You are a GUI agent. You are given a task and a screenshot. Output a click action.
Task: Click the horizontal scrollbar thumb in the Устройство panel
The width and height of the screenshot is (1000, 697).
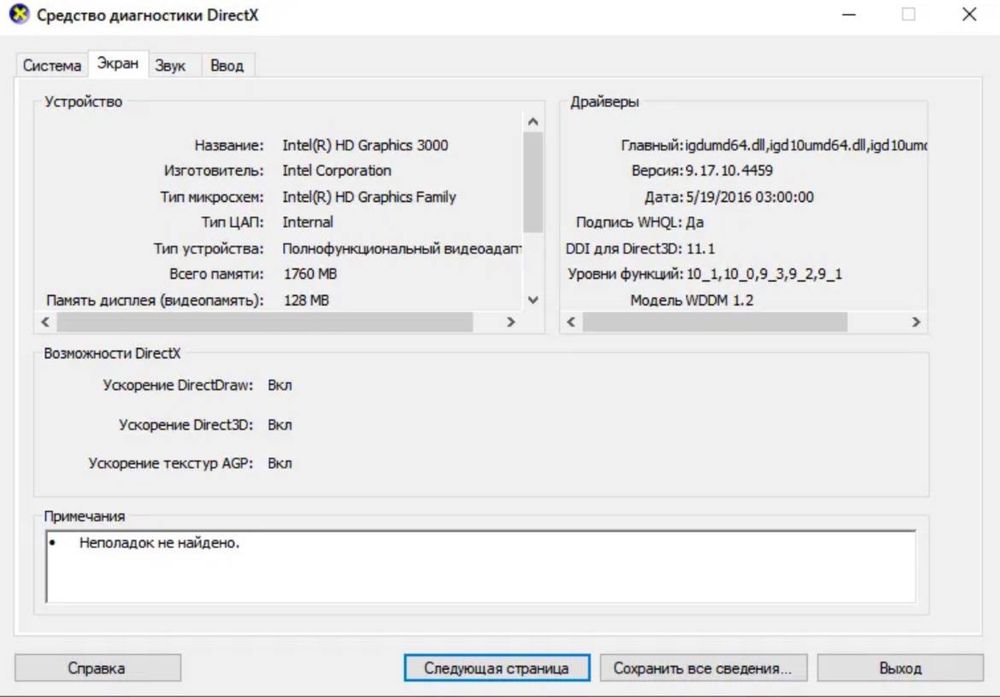[265, 322]
